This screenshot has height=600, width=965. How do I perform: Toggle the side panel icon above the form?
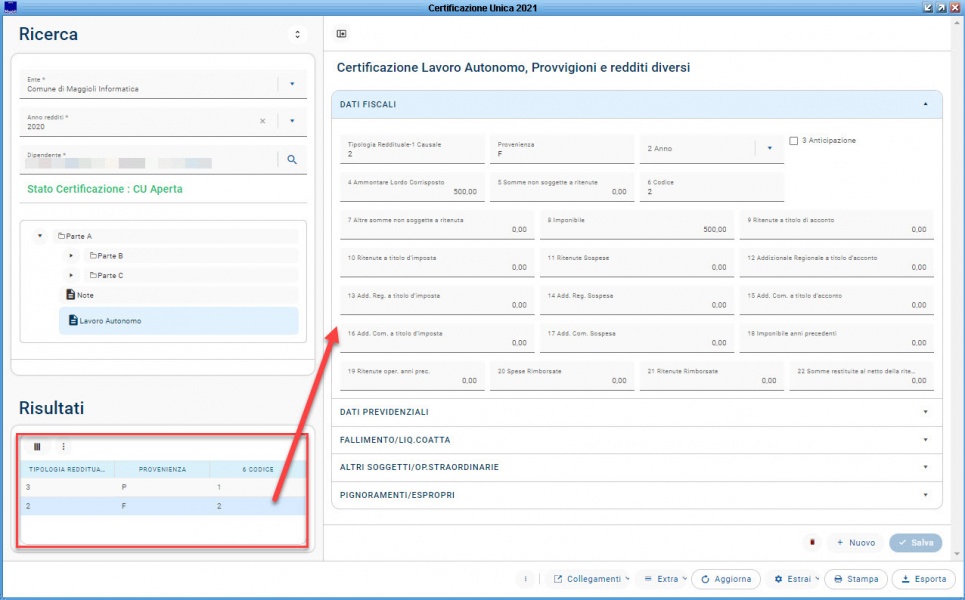click(x=342, y=34)
